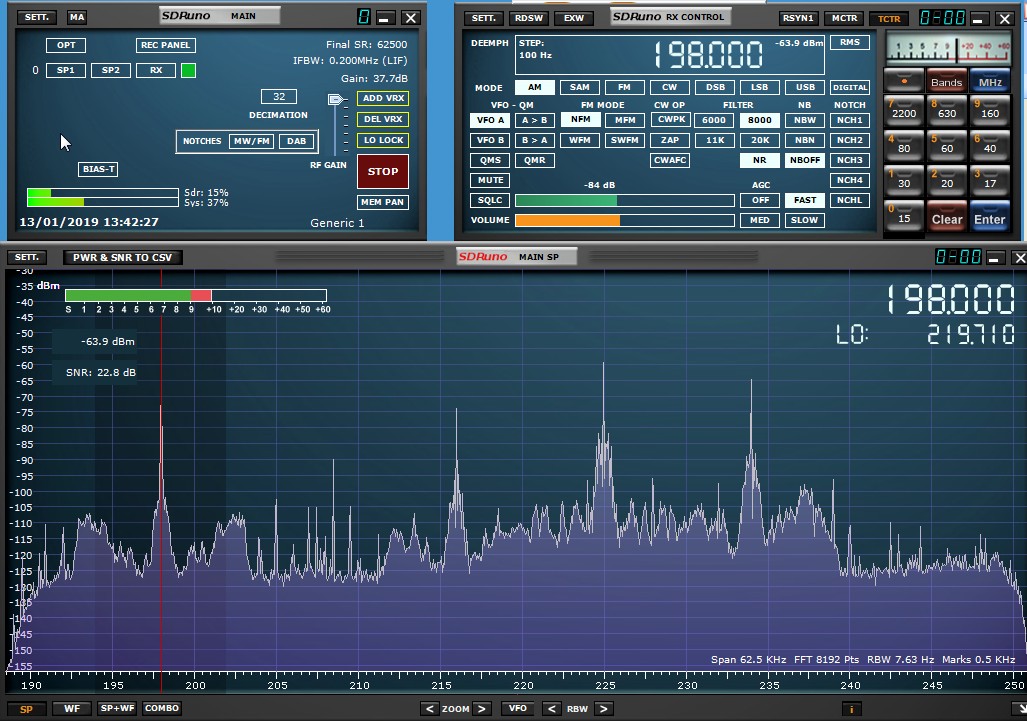
Task: Select the 60 band keypad button
Action: point(947,145)
